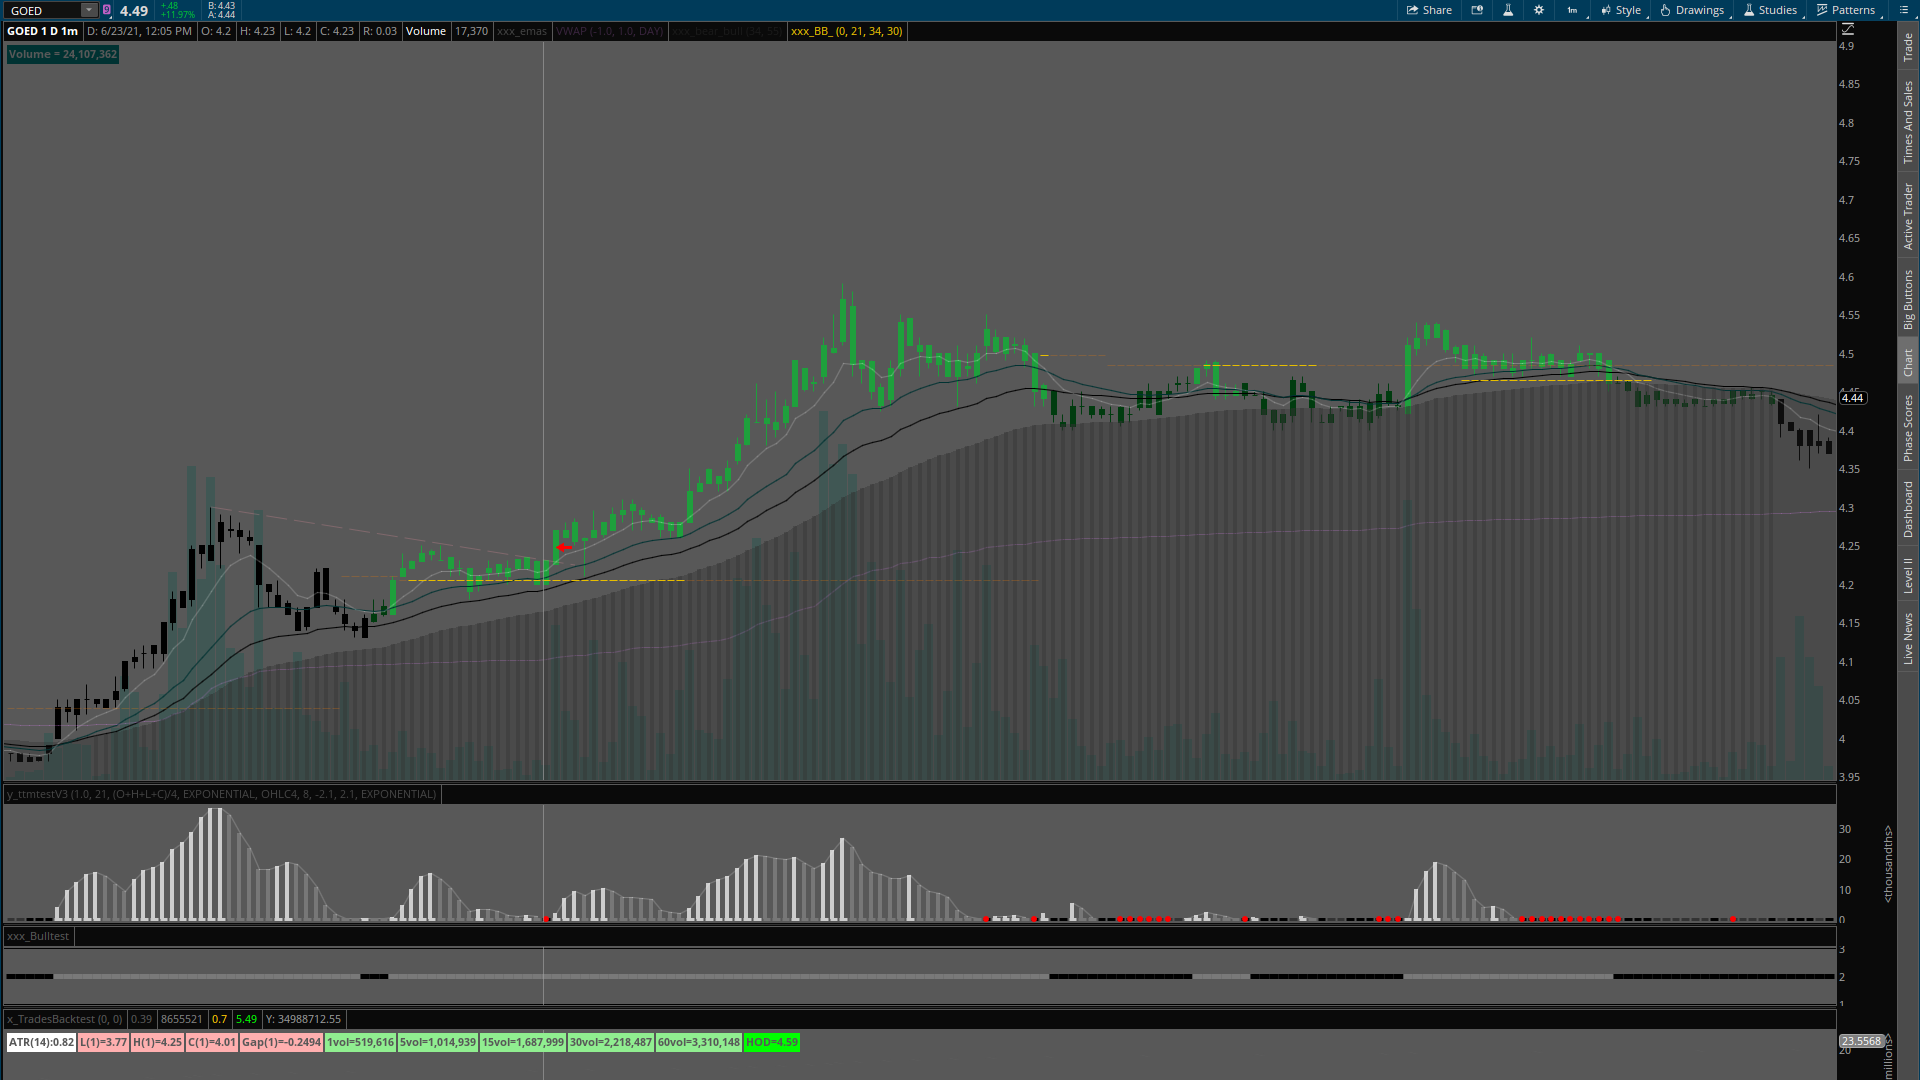Click the flask quick-study icon
Screen dimensions: 1920x1080
(x=1508, y=10)
